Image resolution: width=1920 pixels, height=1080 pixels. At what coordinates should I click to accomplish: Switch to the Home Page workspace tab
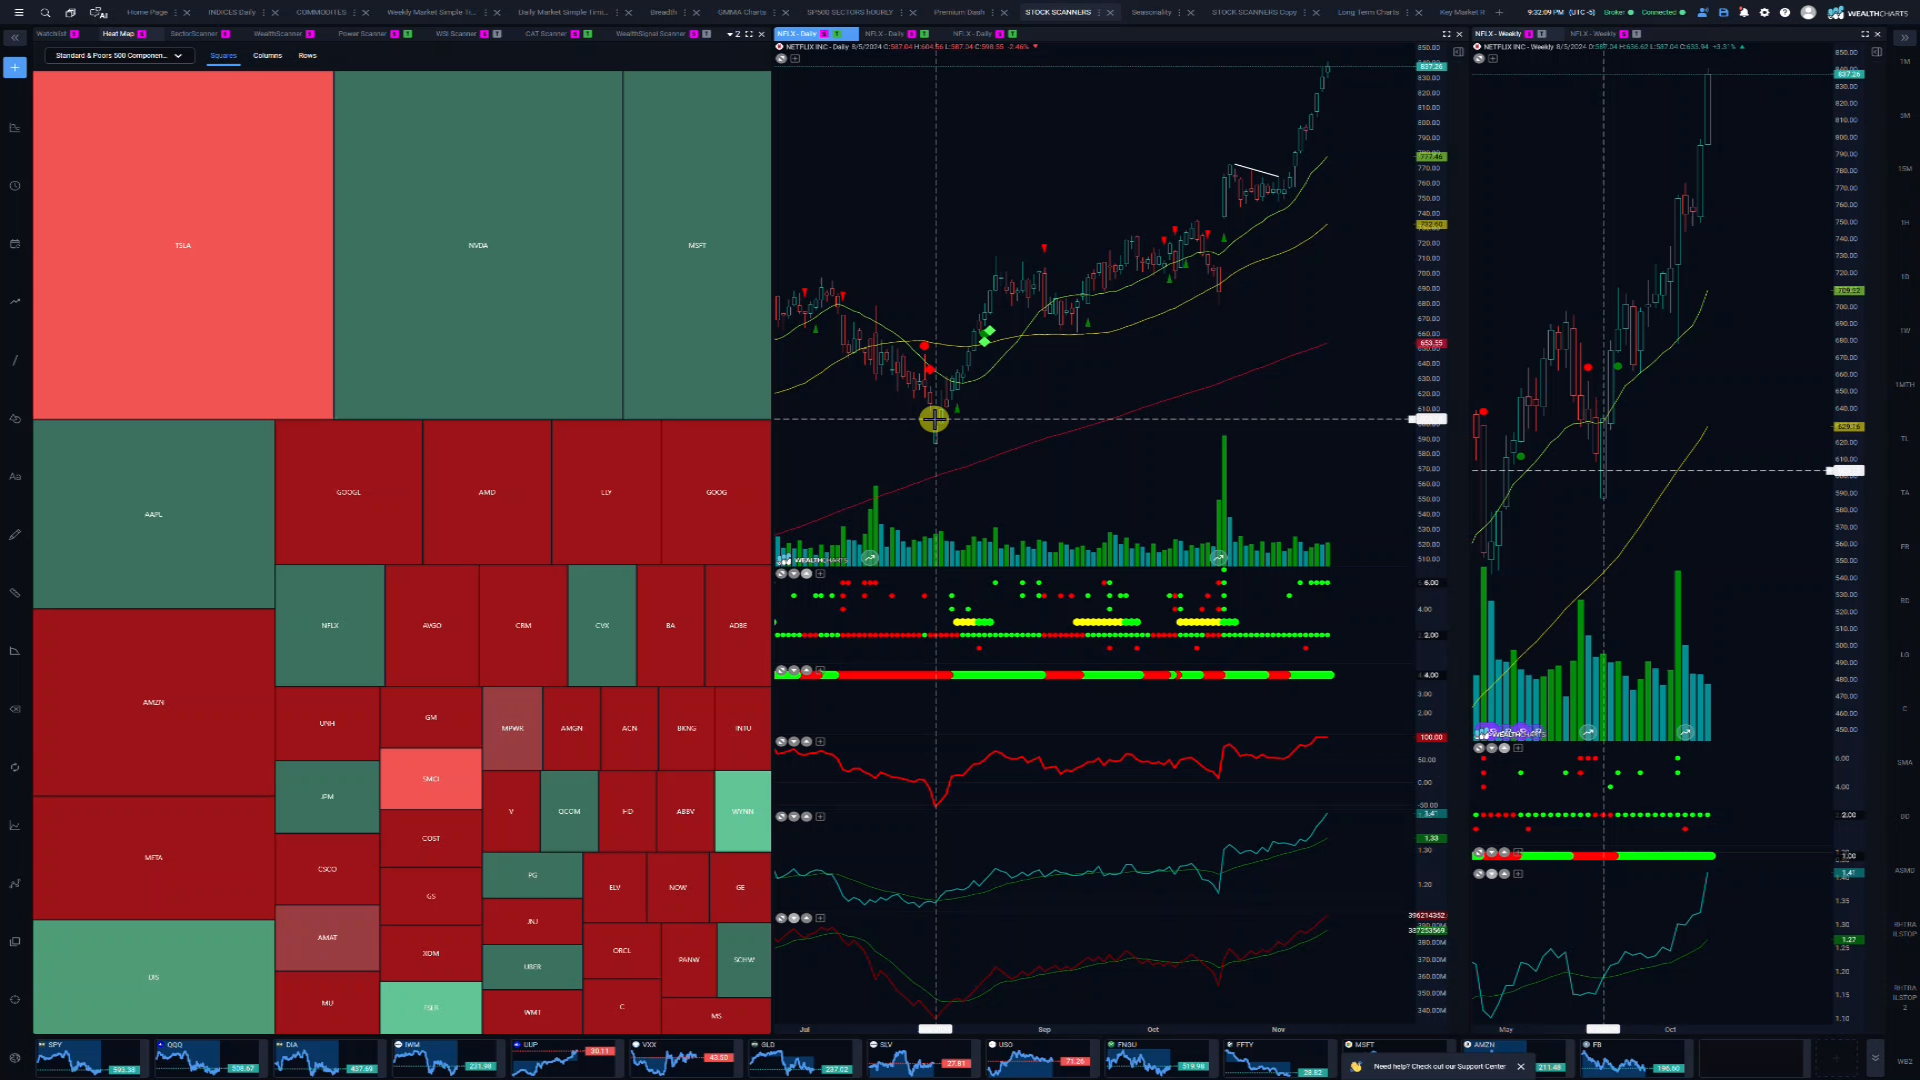147,13
